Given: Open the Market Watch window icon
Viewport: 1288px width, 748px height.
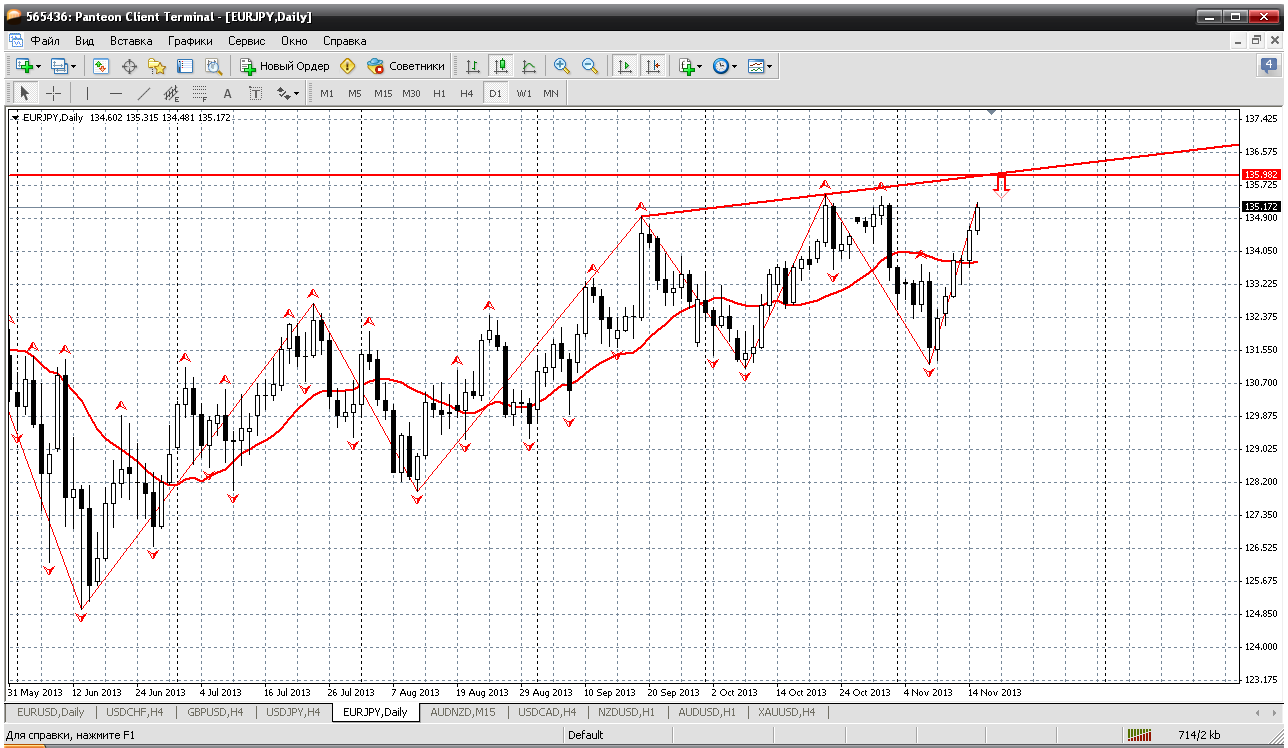Looking at the screenshot, I should point(101,66).
